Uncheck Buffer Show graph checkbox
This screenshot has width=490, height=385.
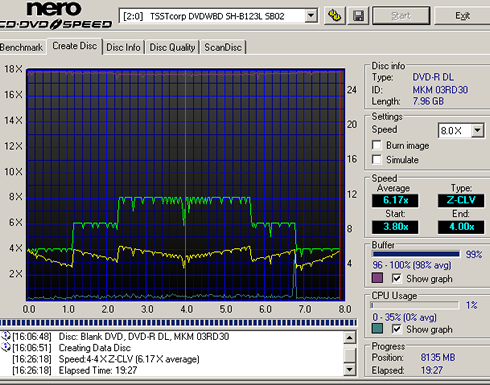pyautogui.click(x=396, y=278)
